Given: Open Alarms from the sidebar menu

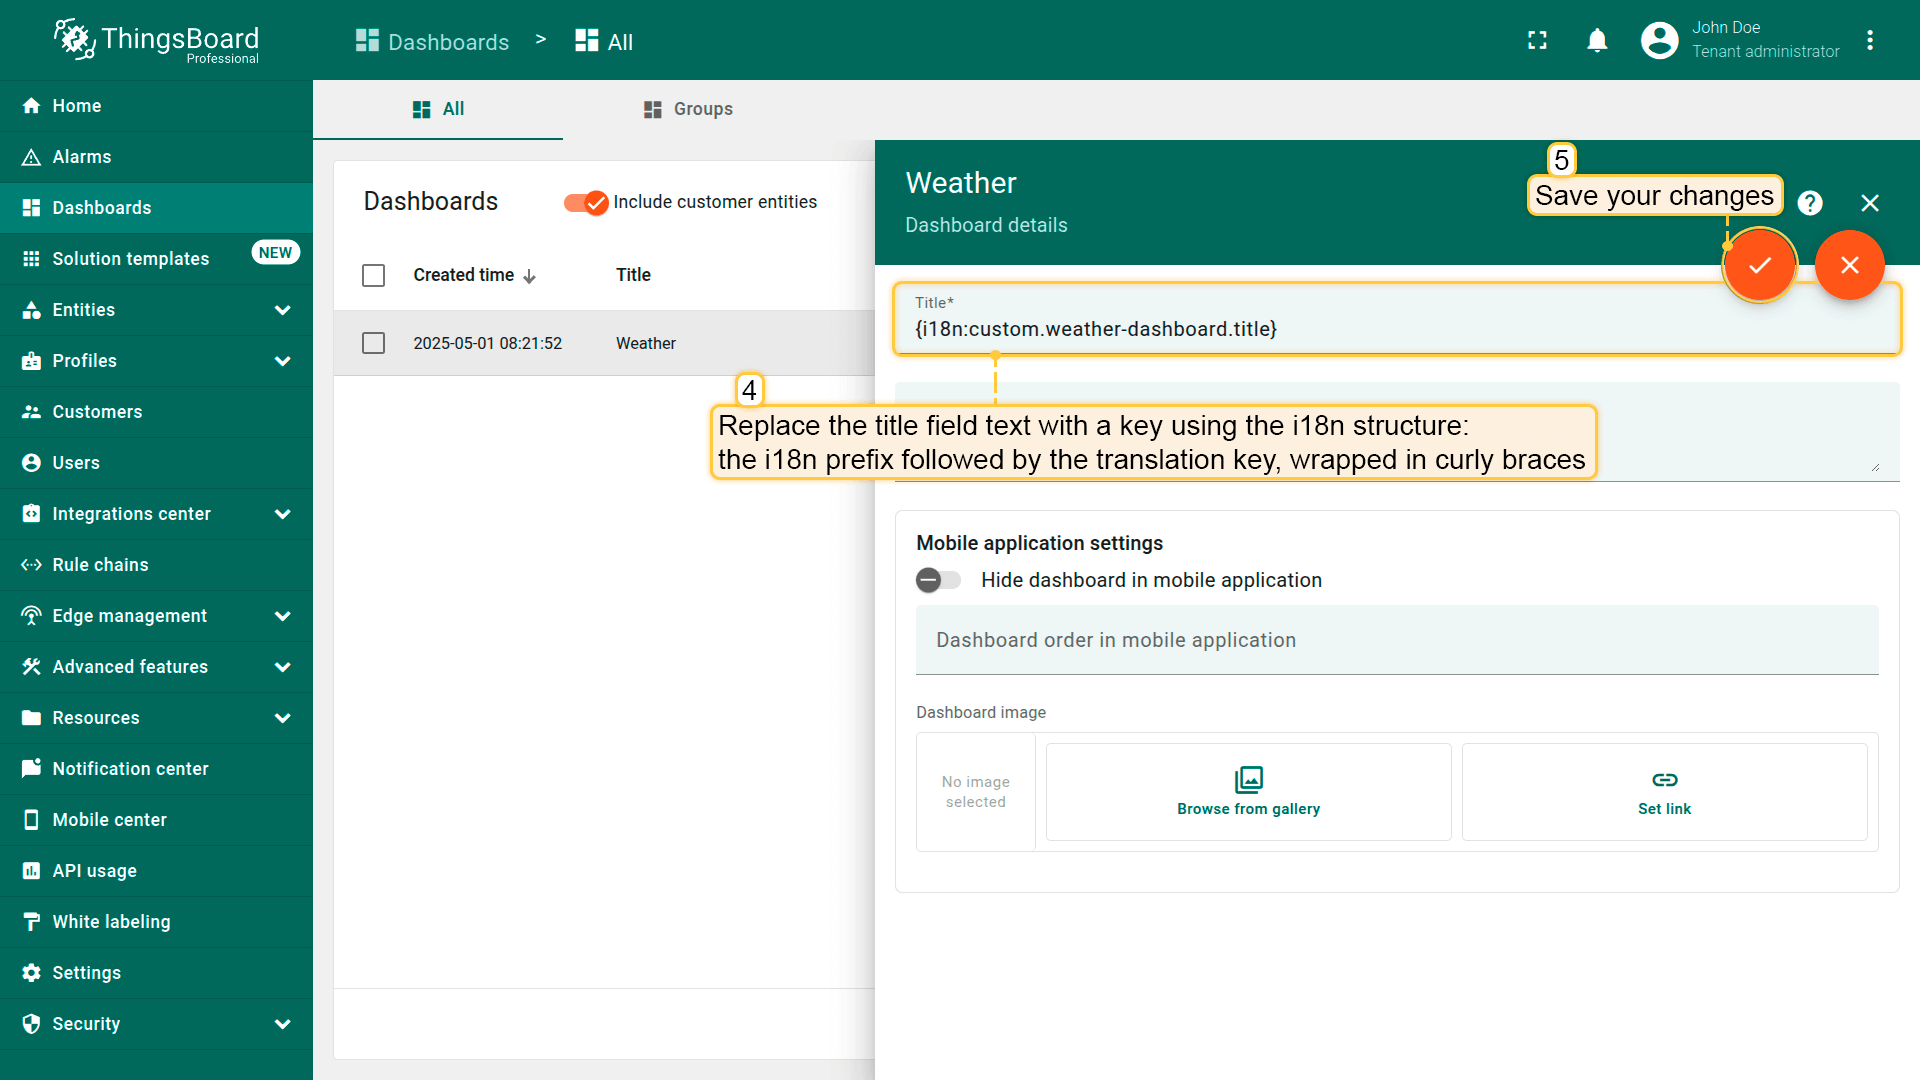Looking at the screenshot, I should coord(82,157).
